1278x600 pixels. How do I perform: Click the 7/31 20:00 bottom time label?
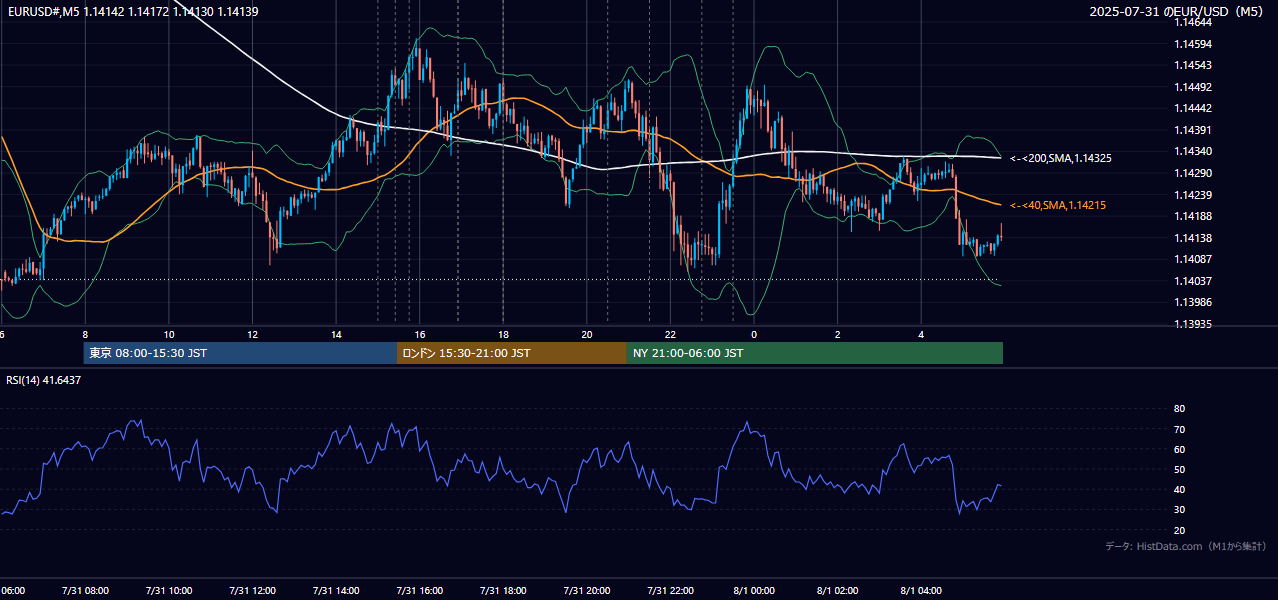(587, 591)
